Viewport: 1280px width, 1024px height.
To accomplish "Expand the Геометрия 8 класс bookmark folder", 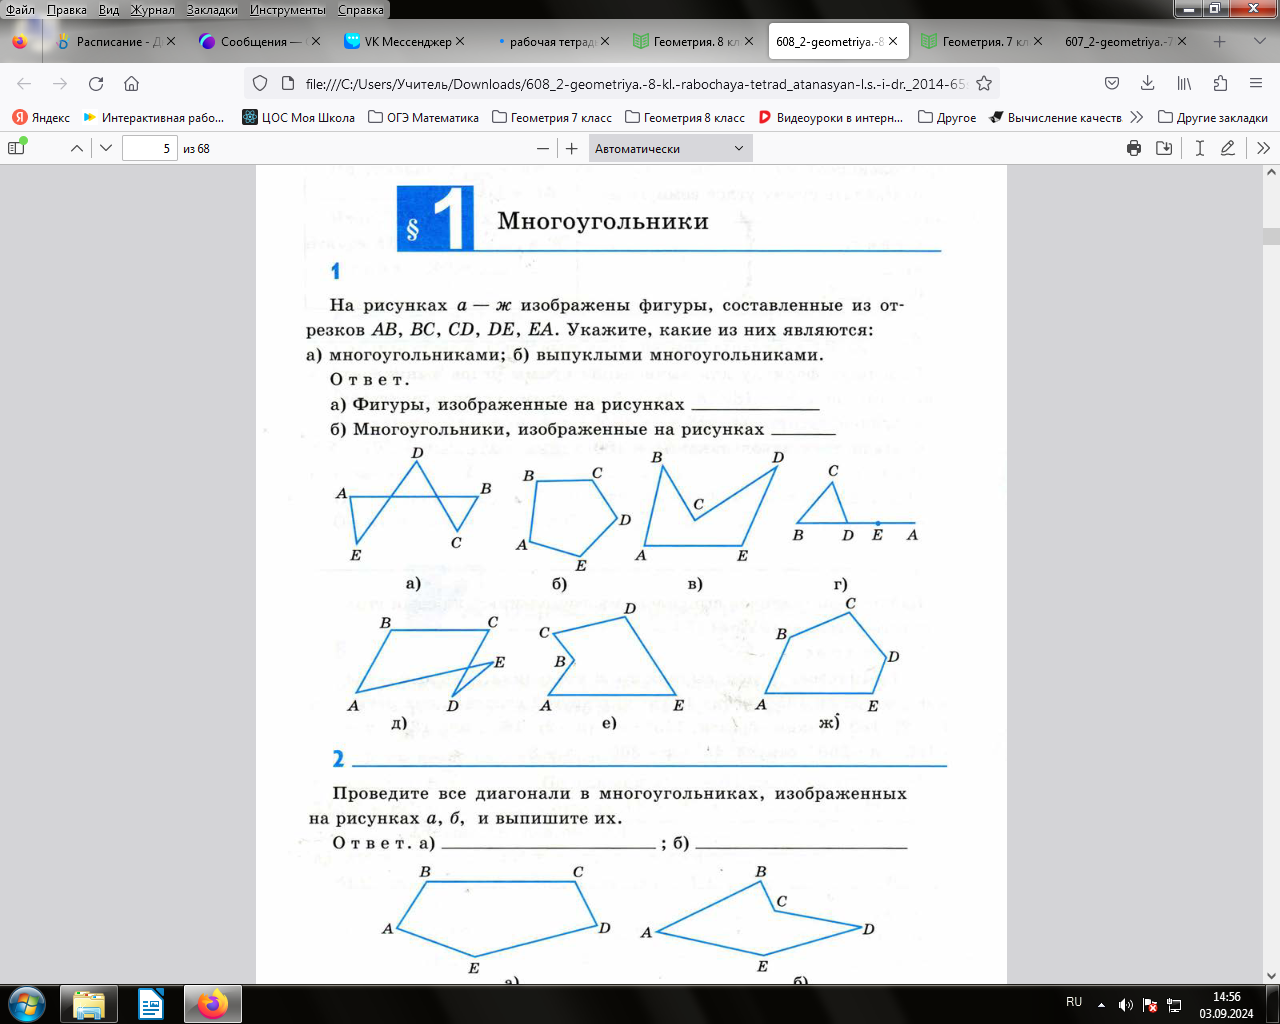I will click(685, 118).
